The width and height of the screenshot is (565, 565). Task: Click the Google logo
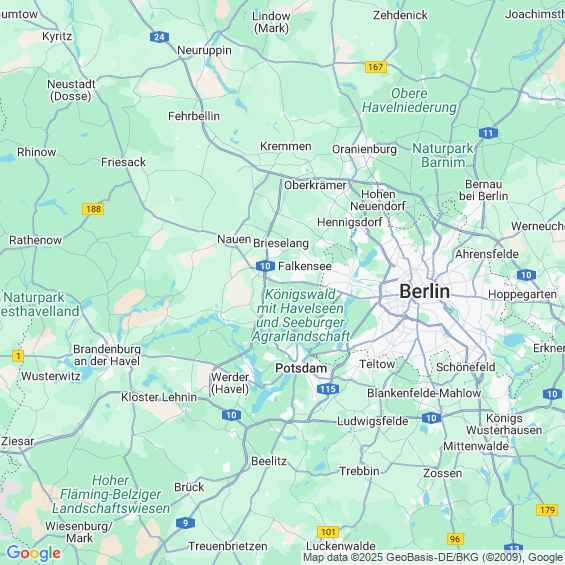(34, 553)
